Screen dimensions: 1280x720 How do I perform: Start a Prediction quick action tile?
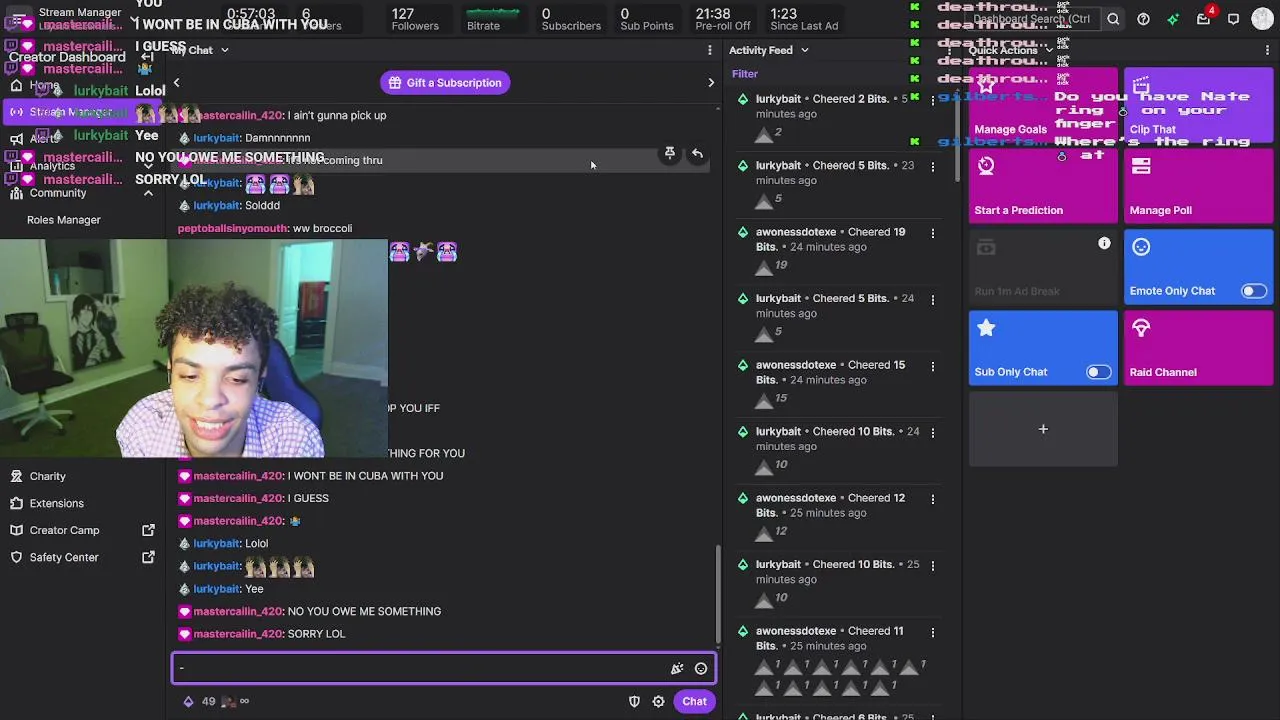[1043, 185]
